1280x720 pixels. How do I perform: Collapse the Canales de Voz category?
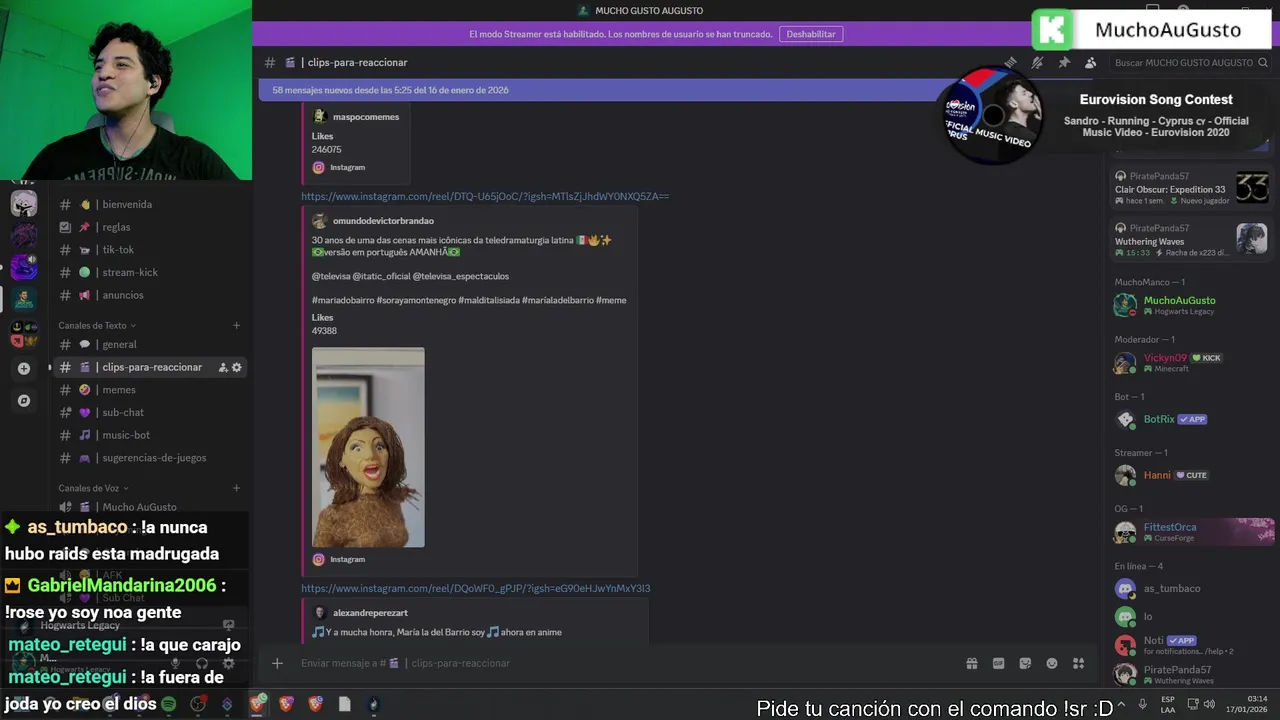pos(93,488)
